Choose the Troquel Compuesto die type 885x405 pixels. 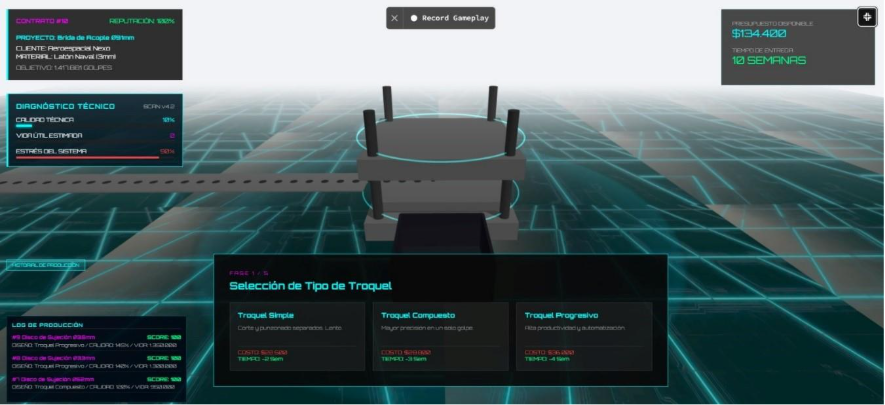pos(440,336)
